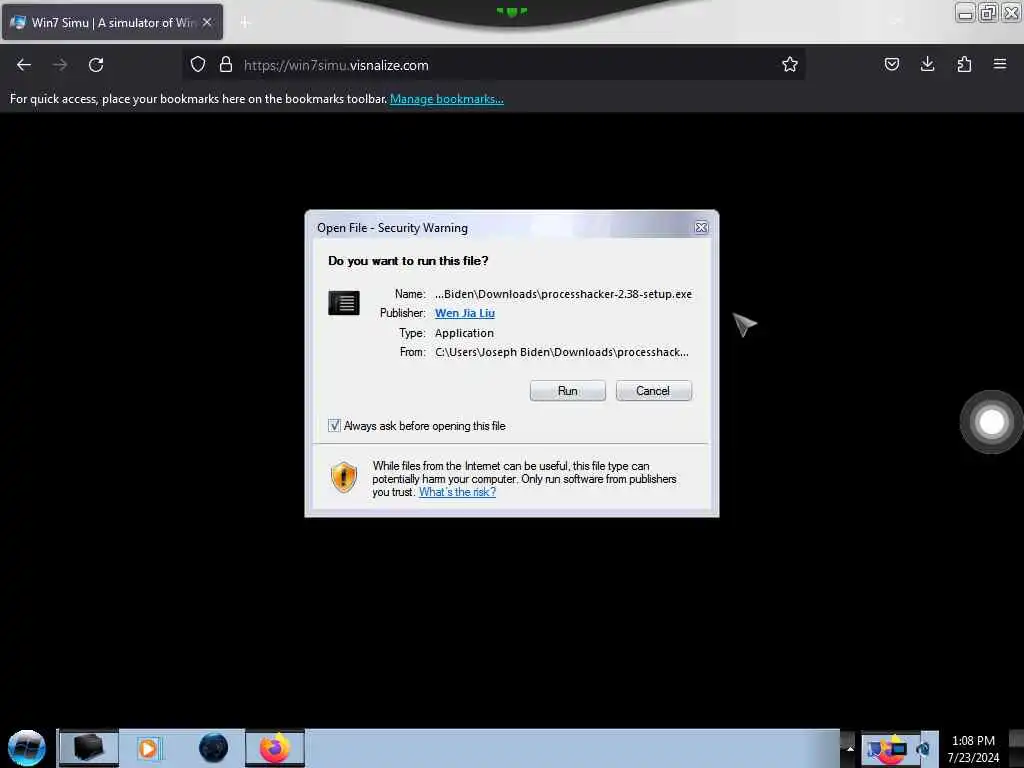Open the dark globe taskbar icon
The width and height of the screenshot is (1024, 768).
(213, 748)
